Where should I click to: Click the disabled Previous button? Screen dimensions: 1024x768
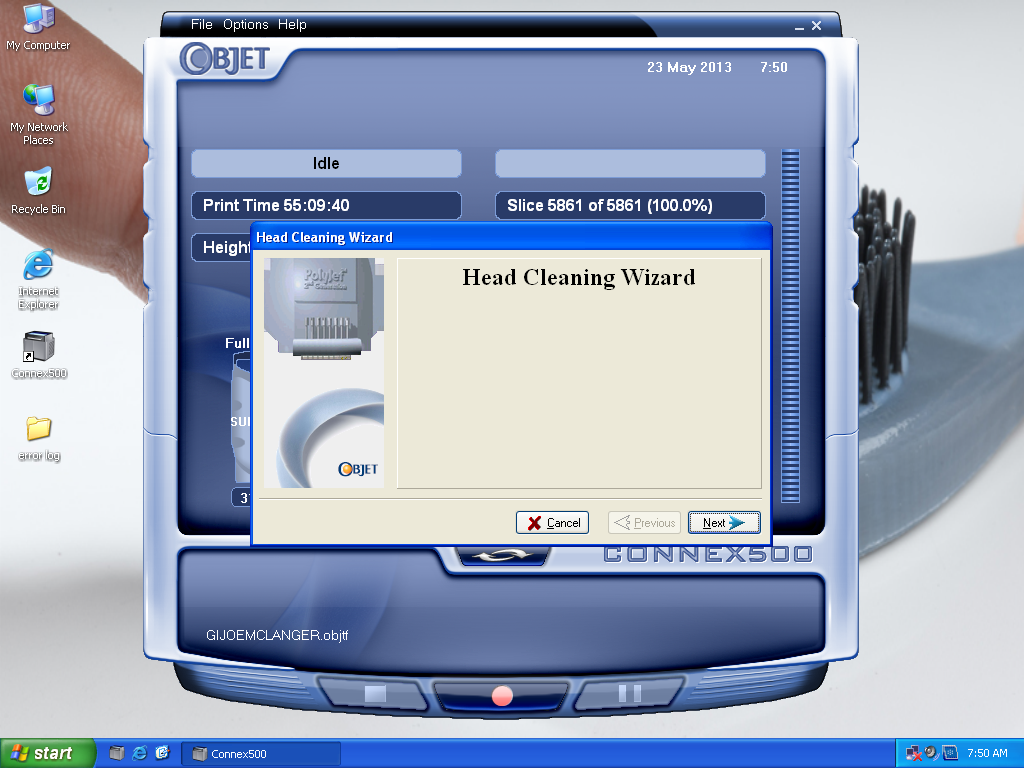point(645,522)
